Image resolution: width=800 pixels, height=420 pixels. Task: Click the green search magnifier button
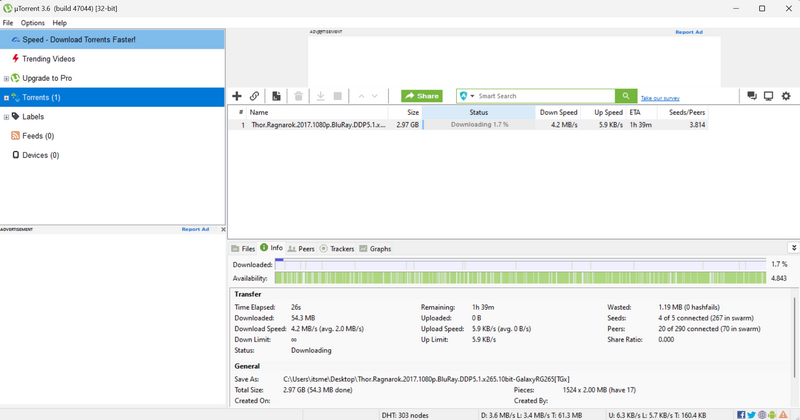tap(626, 96)
